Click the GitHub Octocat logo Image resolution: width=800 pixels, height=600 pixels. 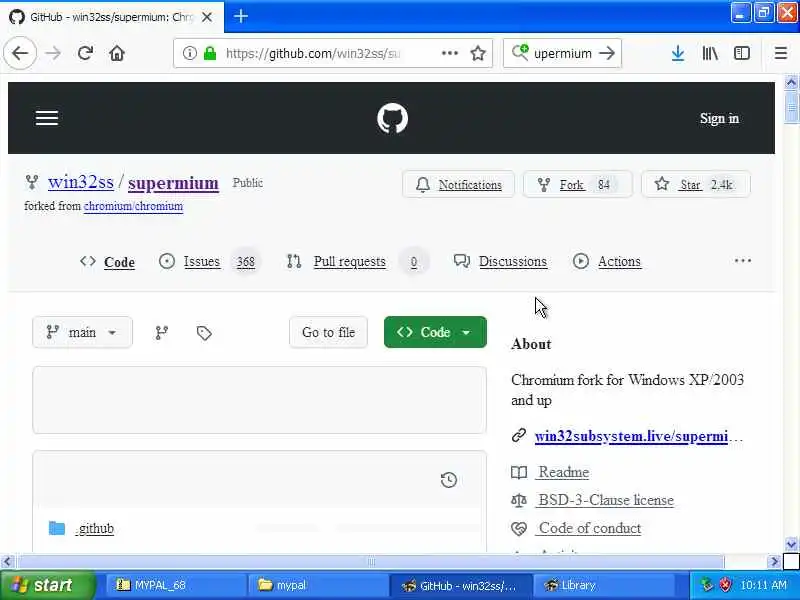(x=392, y=118)
